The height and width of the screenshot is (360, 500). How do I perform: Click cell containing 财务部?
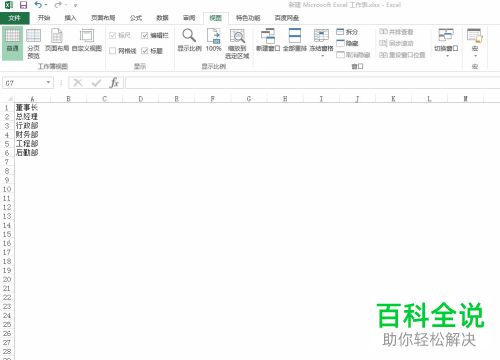32,135
